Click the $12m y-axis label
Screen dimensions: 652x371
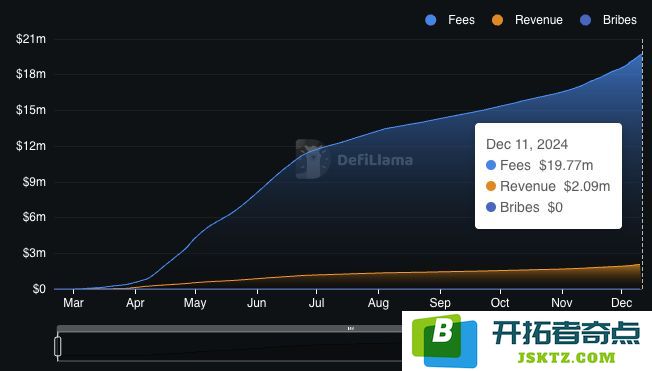(31, 146)
